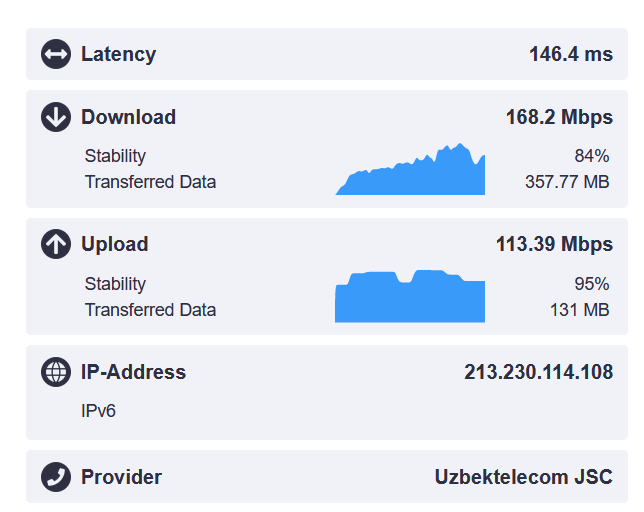Click the Latency heading

118,54
